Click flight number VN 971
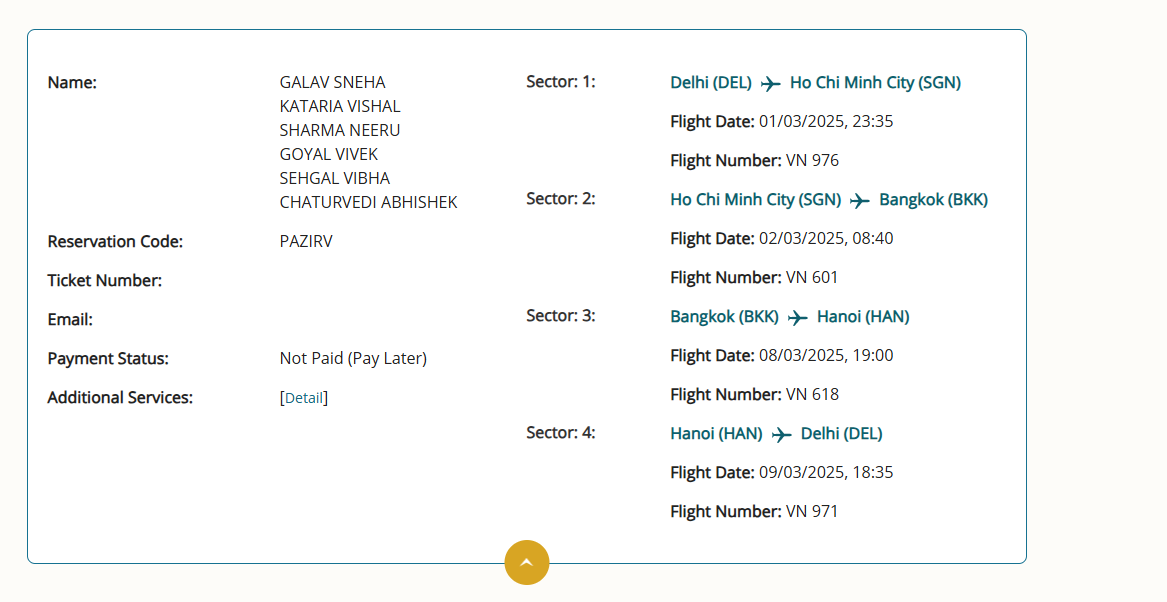Screen dimensions: 1167x602 click(x=812, y=512)
